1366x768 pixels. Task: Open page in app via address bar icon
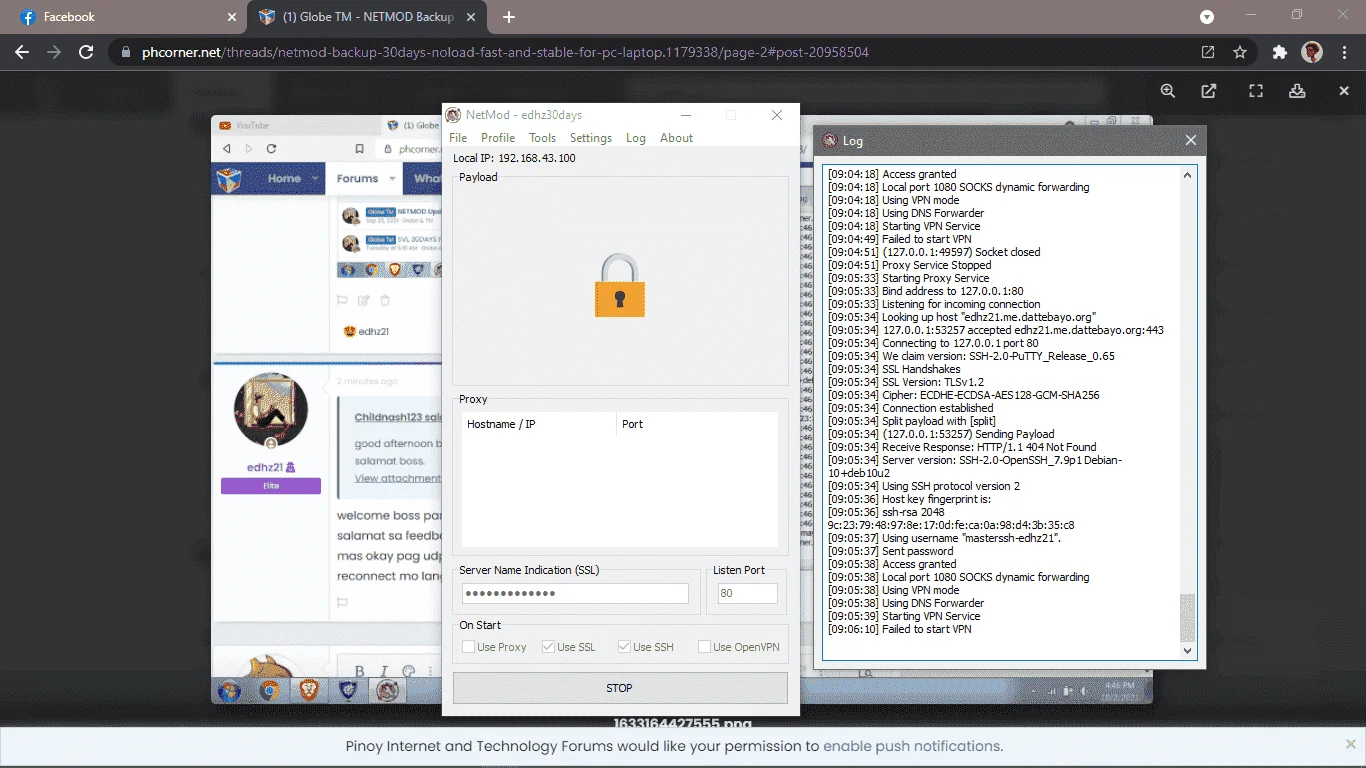pyautogui.click(x=1208, y=52)
